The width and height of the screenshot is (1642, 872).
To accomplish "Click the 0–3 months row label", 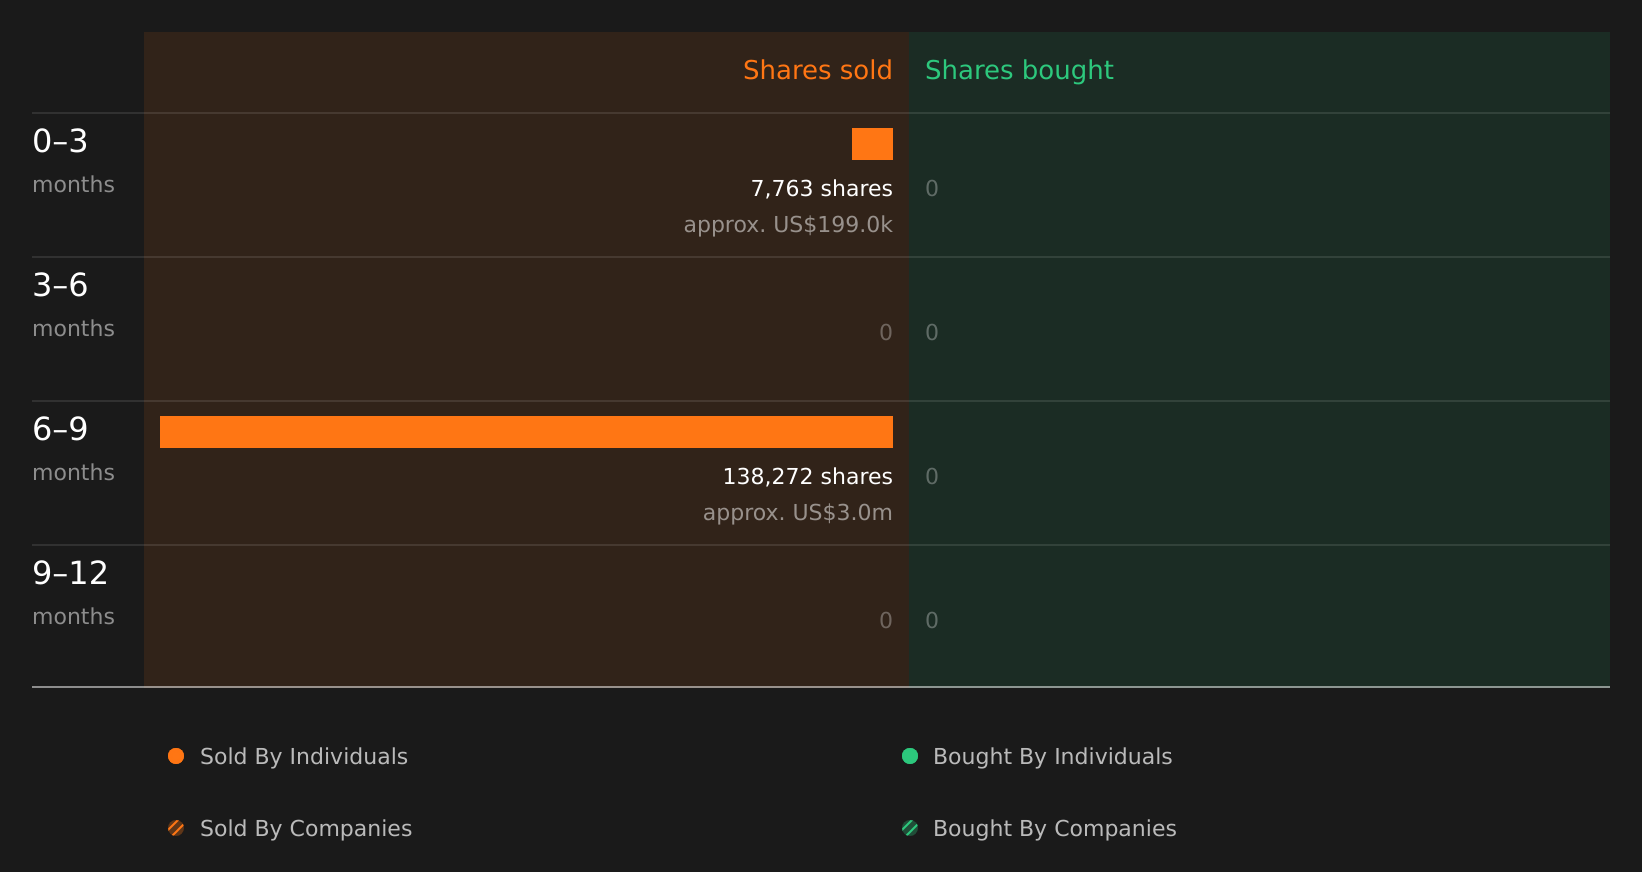I will point(73,161).
